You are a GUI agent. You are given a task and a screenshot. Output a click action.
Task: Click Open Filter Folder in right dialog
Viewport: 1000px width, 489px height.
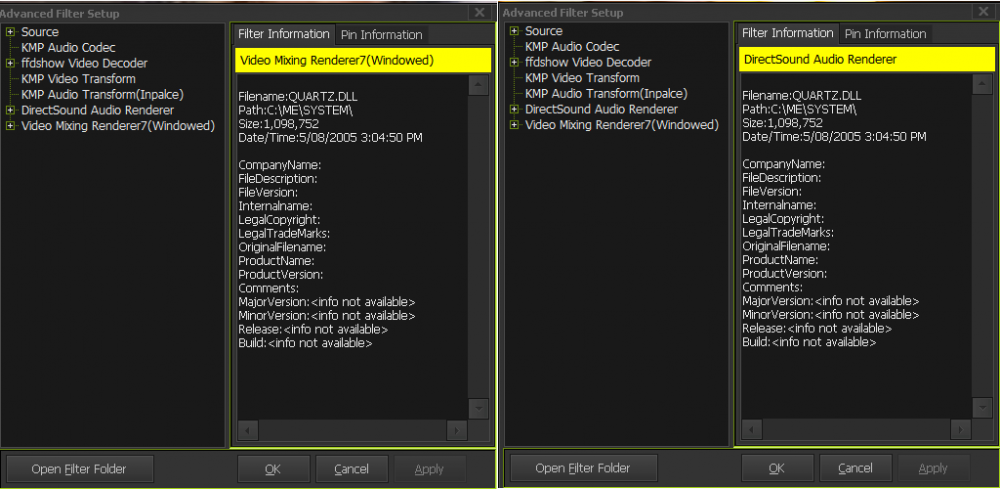583,468
